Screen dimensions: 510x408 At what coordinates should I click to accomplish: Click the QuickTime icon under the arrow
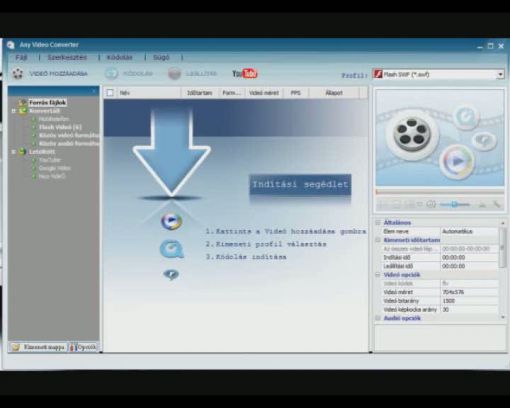click(x=172, y=249)
